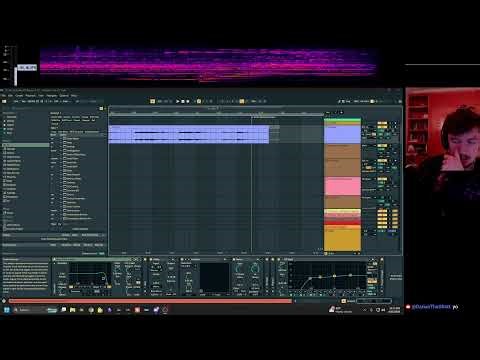Open the Help menu
Viewport: 480px width, 360px height.
[74, 96]
